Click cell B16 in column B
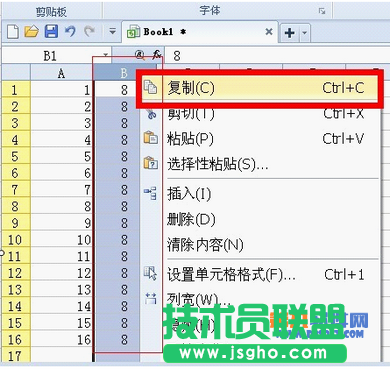 (x=117, y=339)
